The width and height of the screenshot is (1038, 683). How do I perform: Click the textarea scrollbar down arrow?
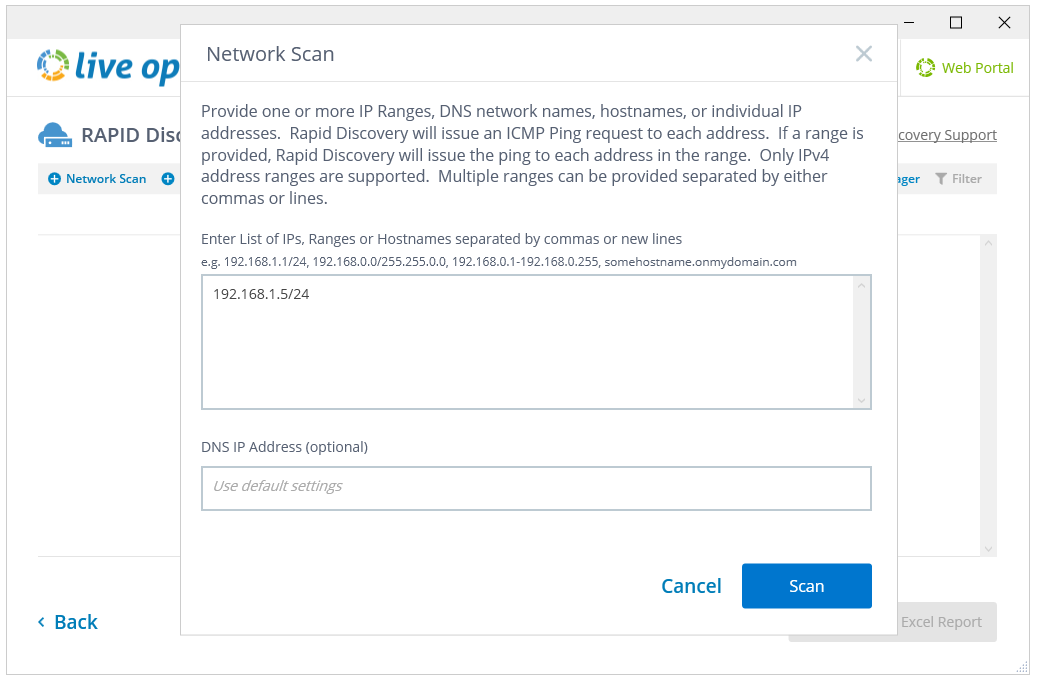862,400
